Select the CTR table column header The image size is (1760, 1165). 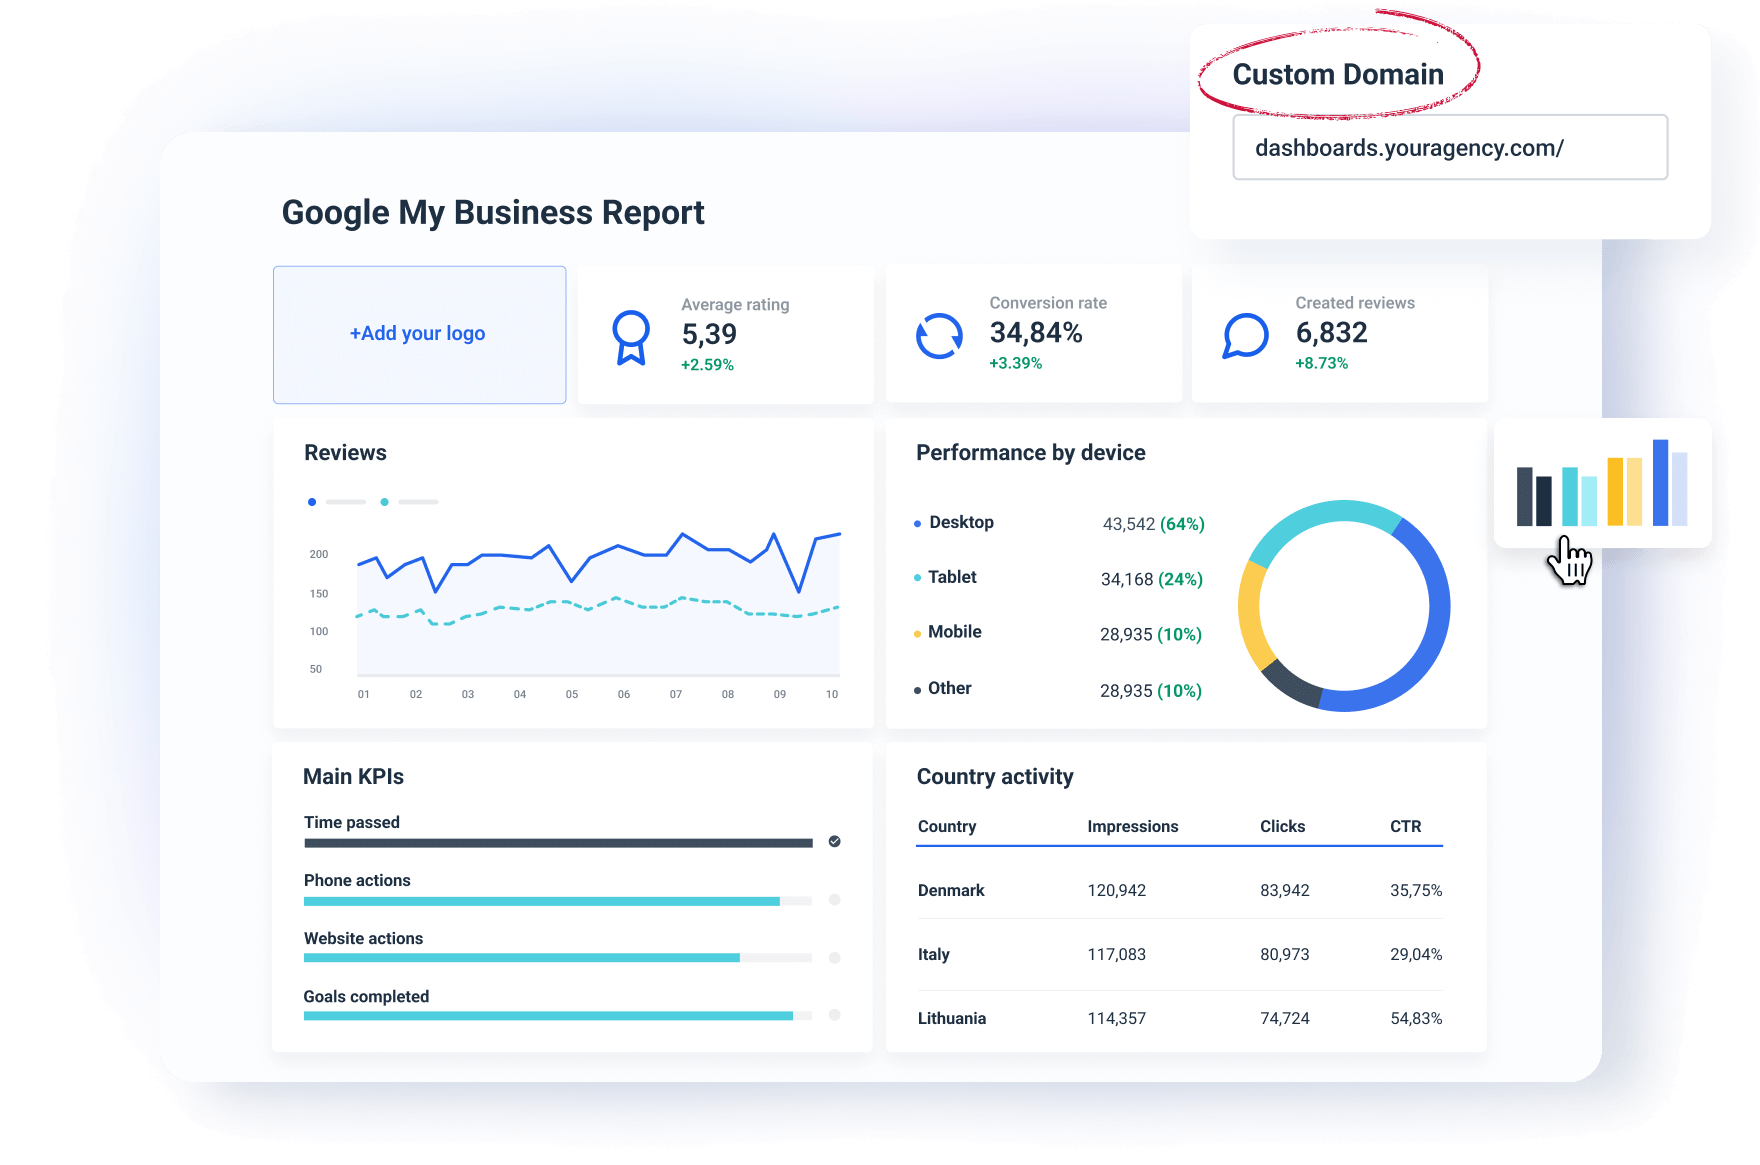(x=1404, y=826)
